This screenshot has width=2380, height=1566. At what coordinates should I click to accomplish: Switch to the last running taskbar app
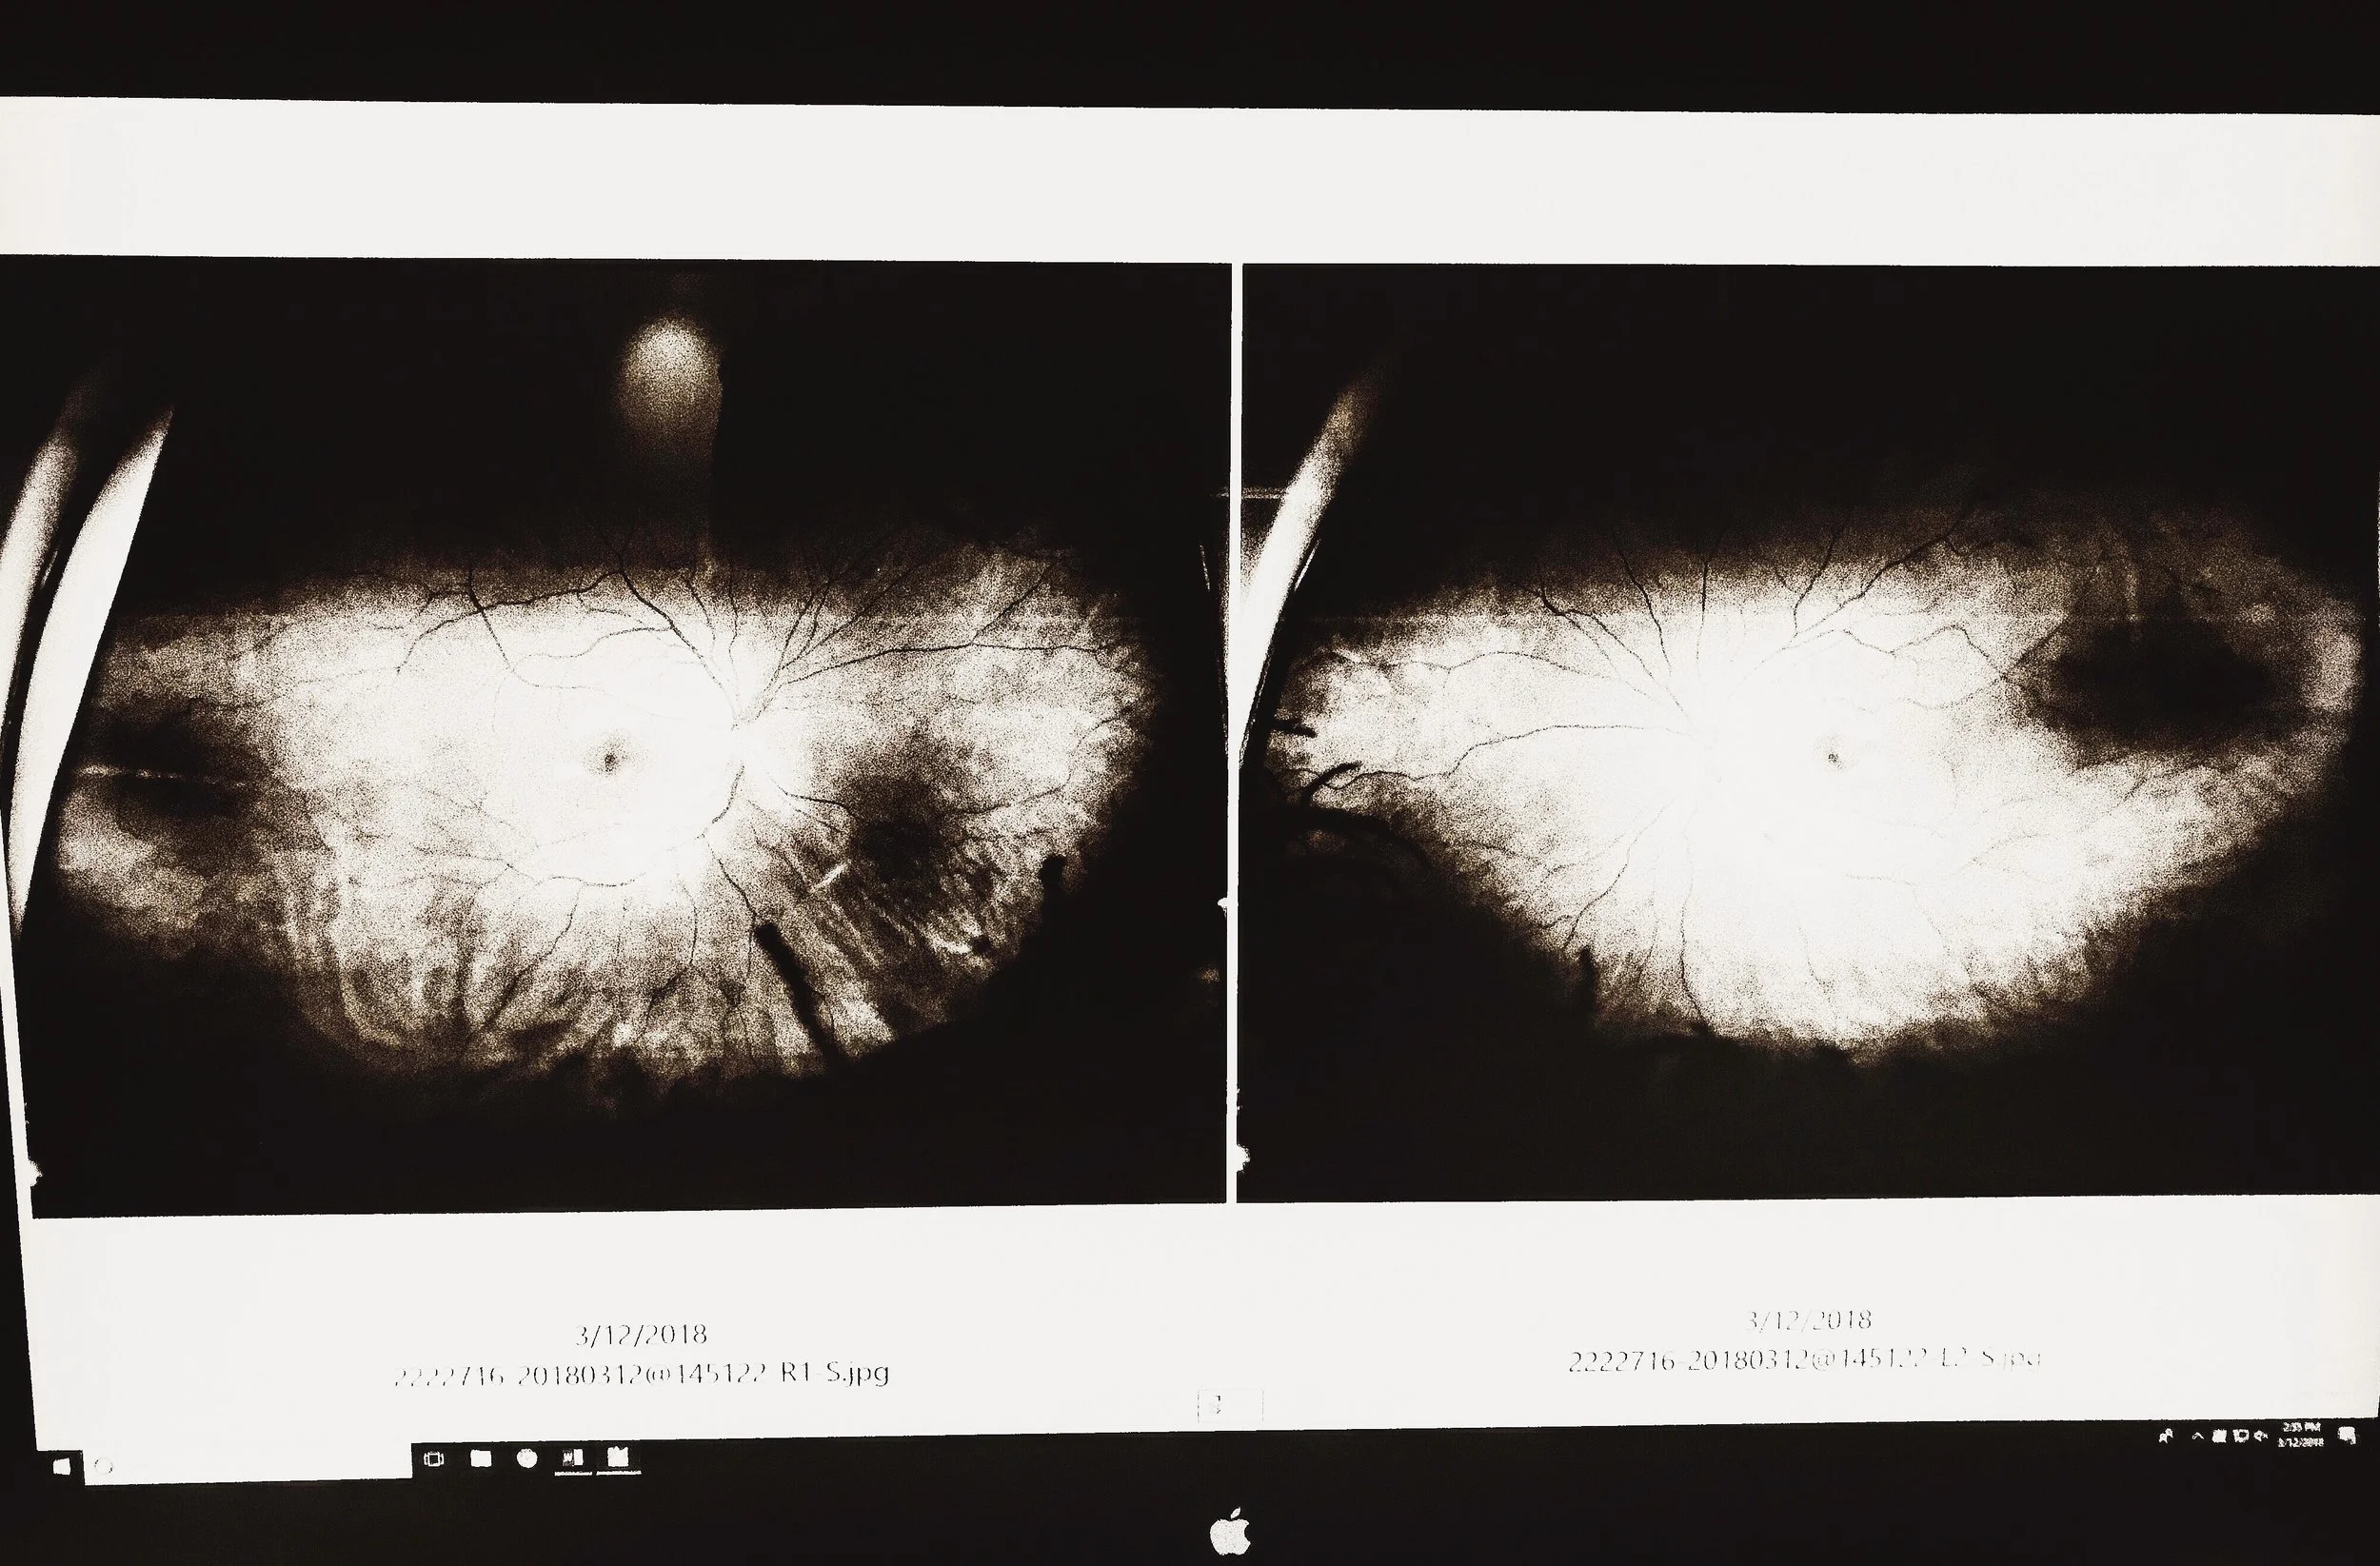pos(618,1456)
